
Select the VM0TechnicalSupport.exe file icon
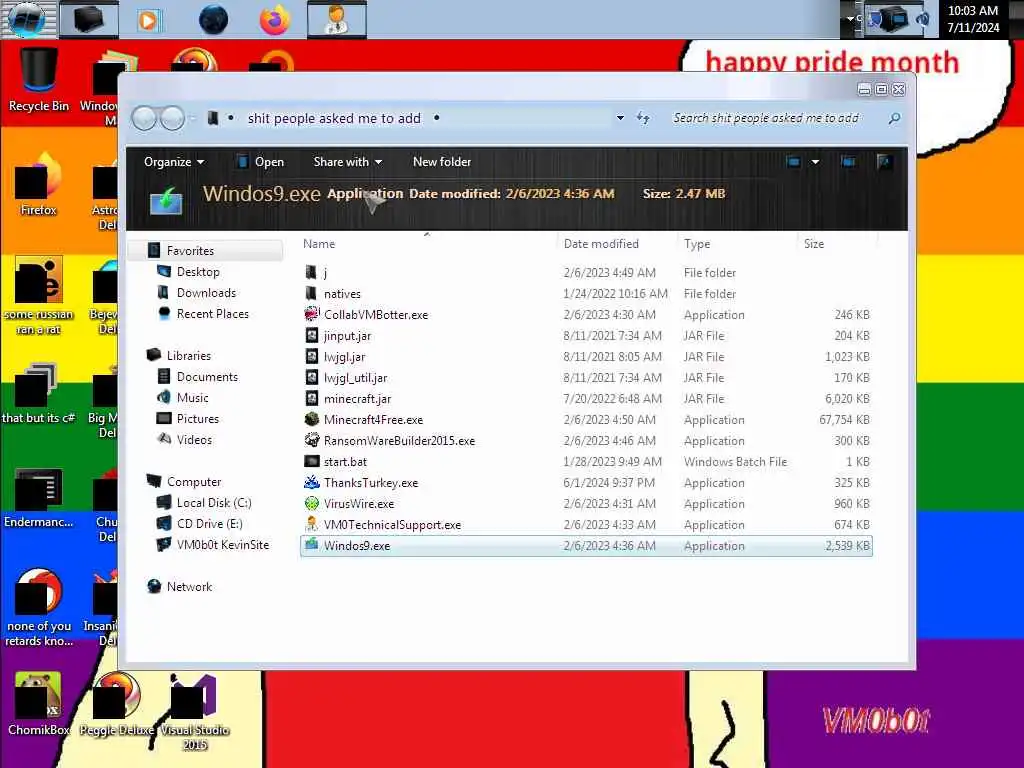point(312,524)
